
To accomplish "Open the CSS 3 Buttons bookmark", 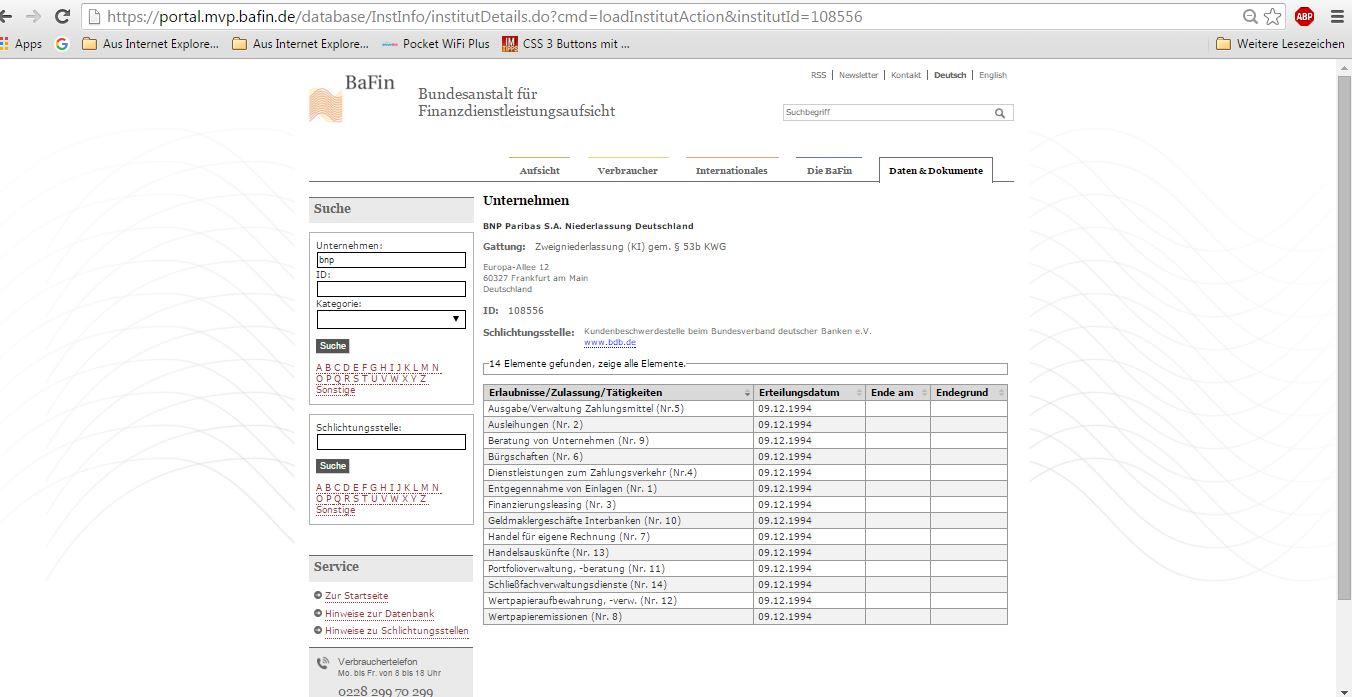I will (x=566, y=44).
